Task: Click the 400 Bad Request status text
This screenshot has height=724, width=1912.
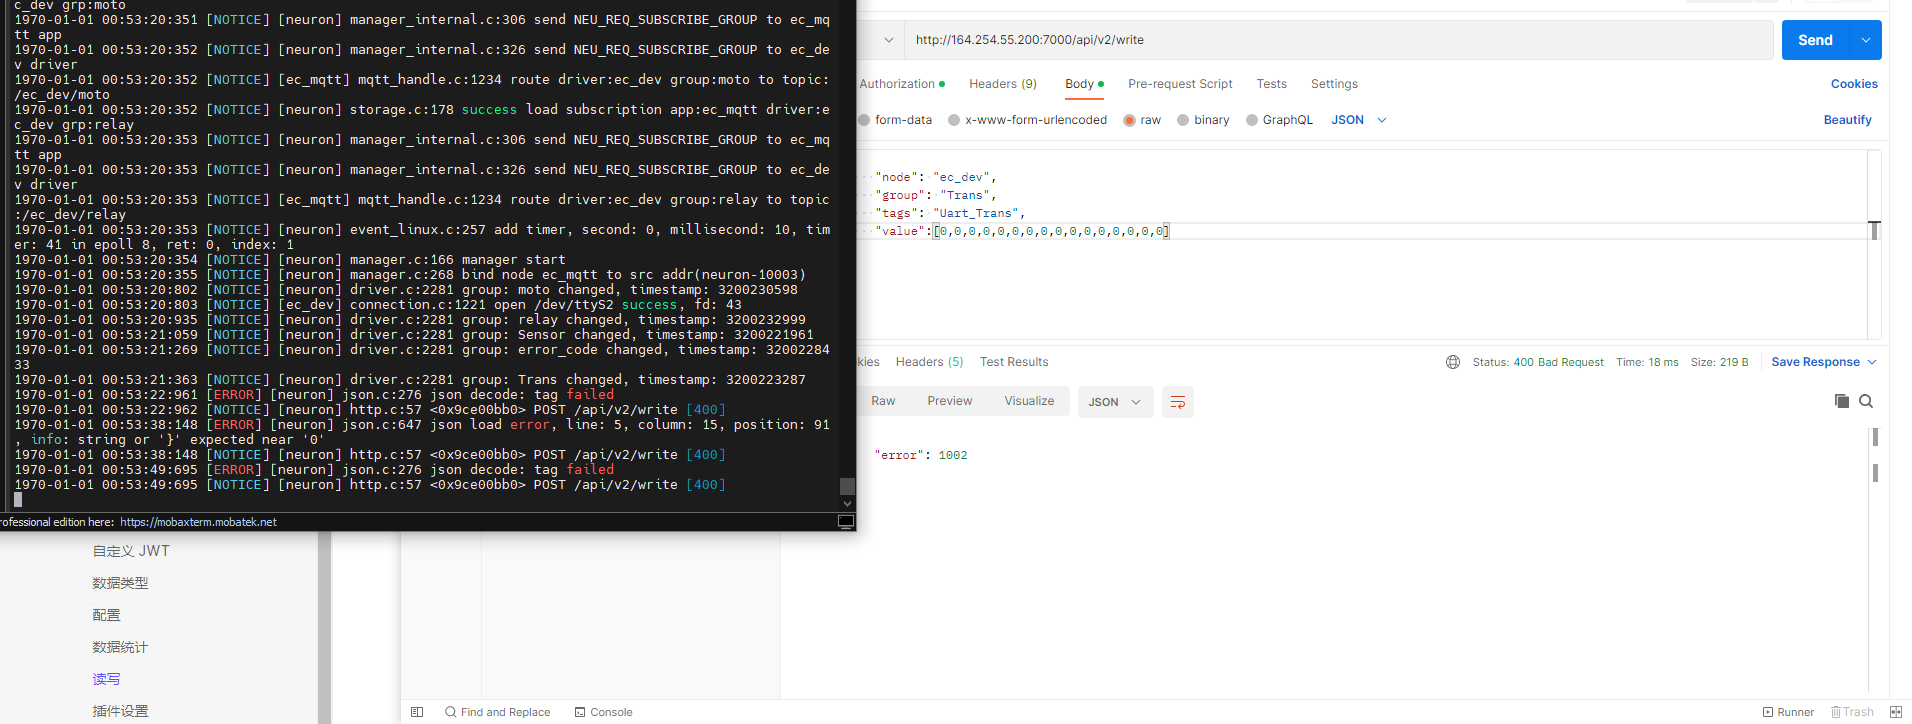Action: [x=1558, y=362]
